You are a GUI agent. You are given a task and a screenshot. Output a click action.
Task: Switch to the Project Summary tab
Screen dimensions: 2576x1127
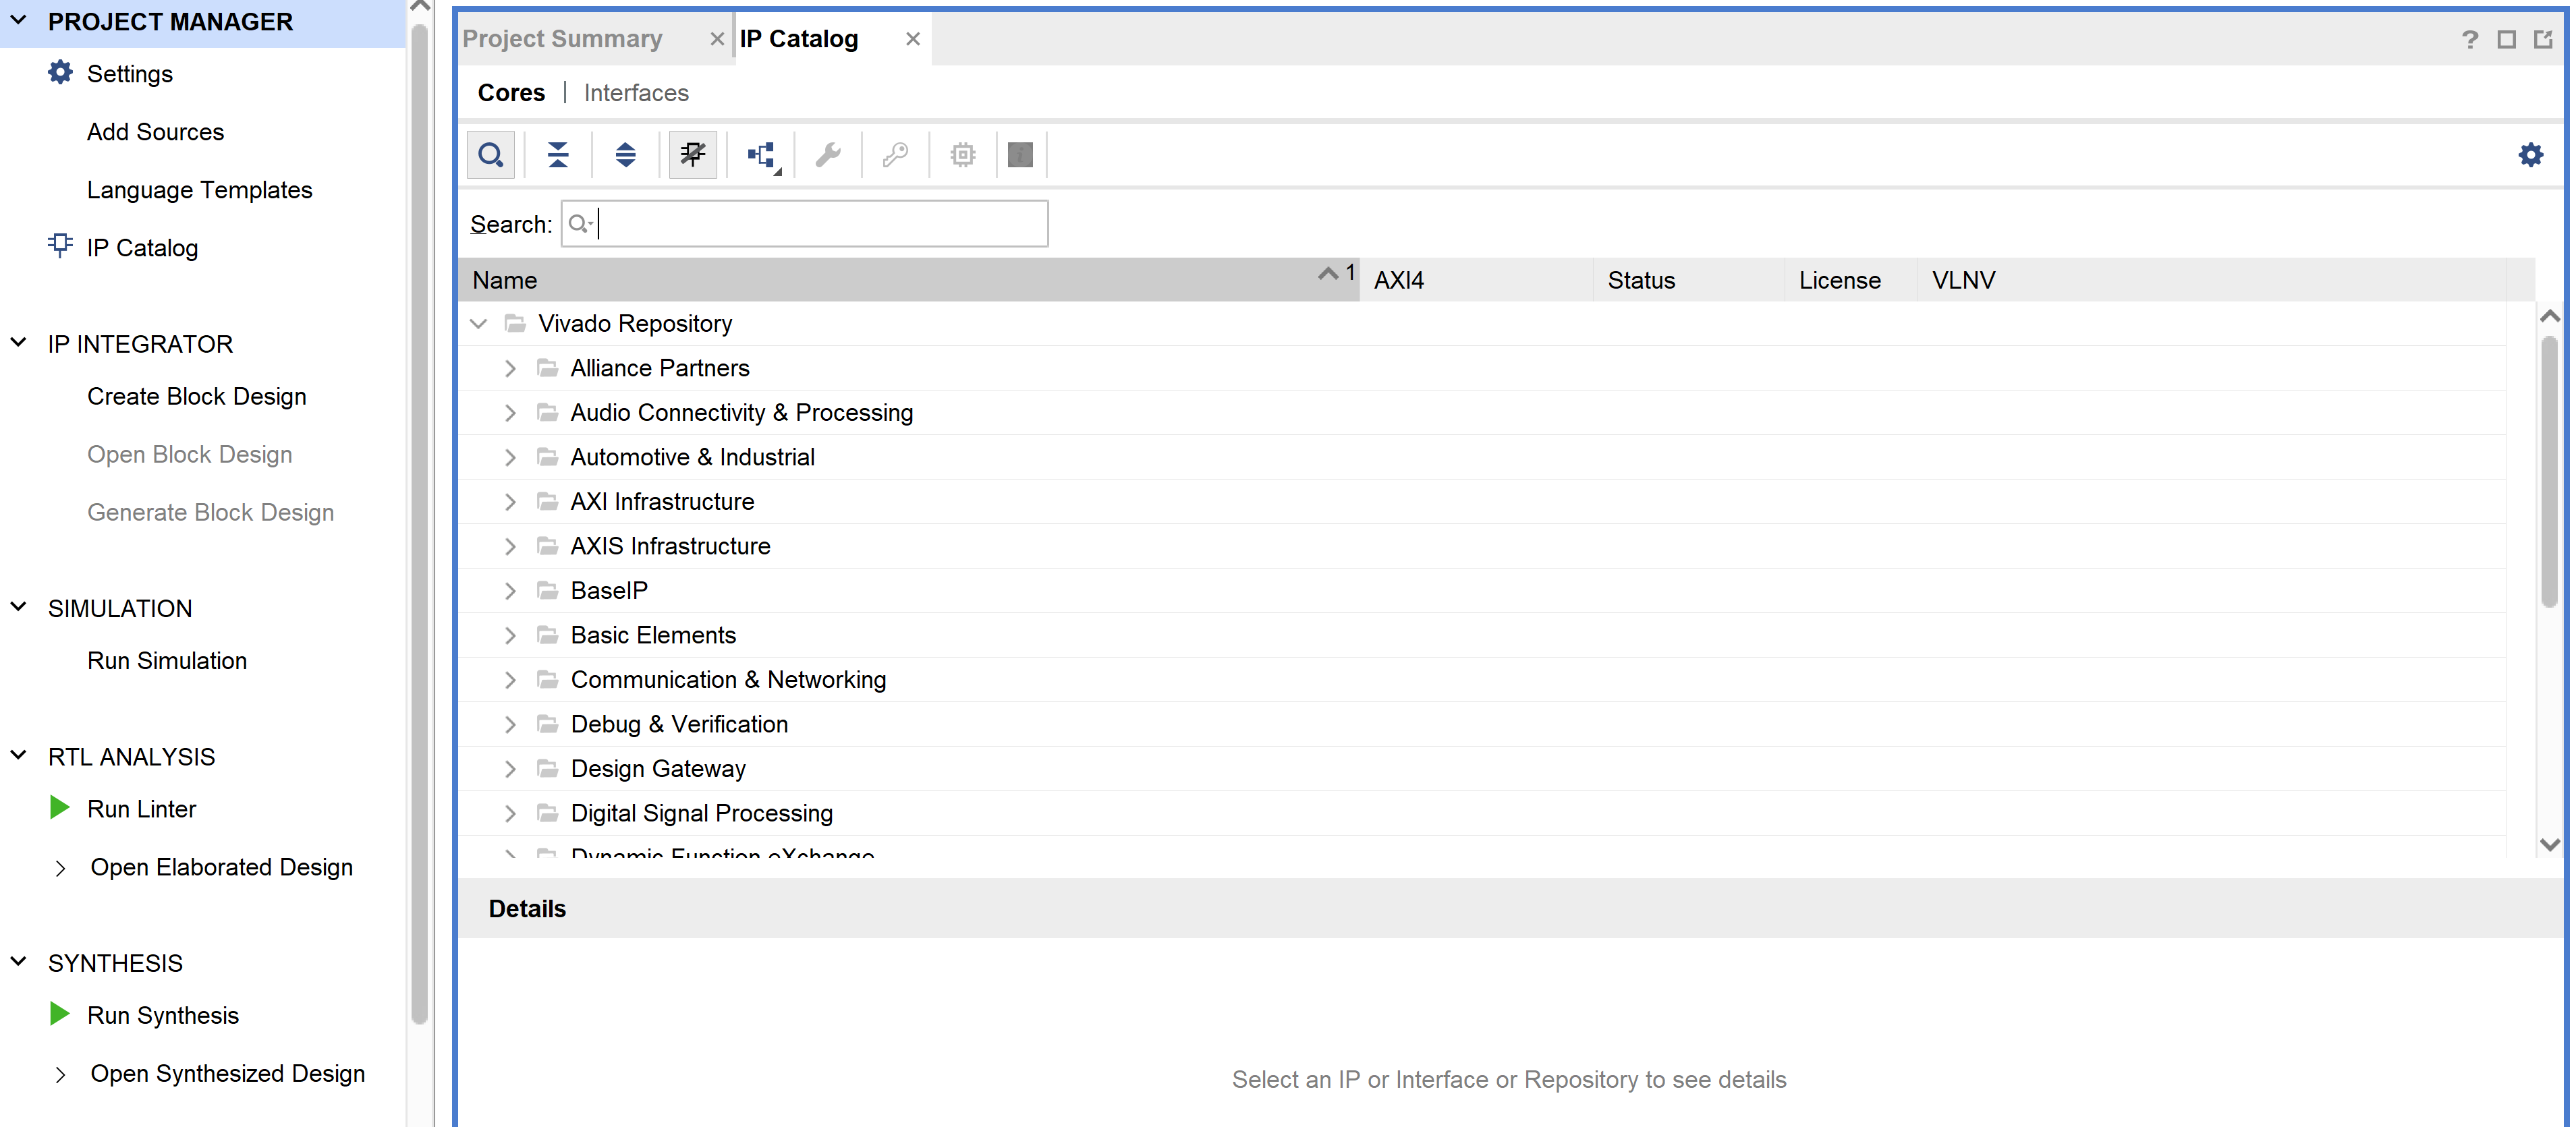tap(562, 39)
